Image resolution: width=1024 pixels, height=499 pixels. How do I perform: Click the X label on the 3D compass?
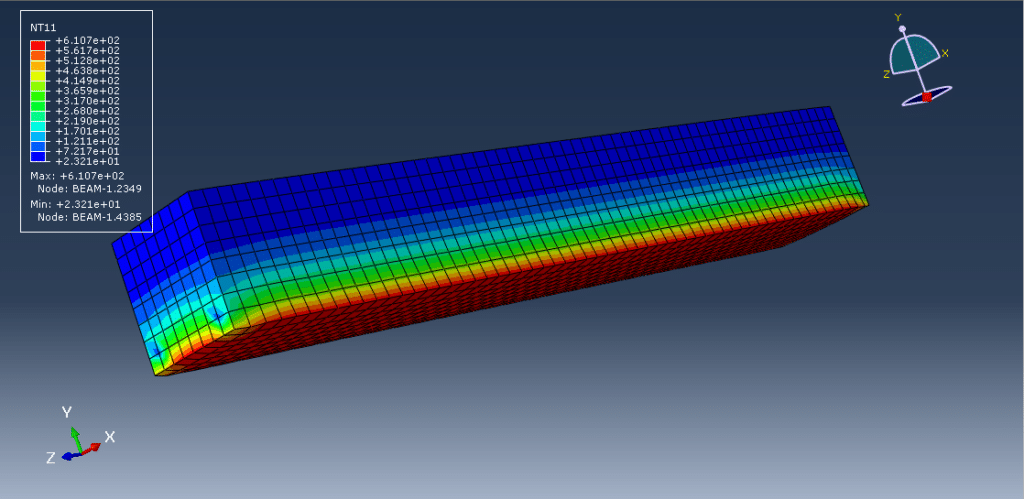[x=945, y=53]
